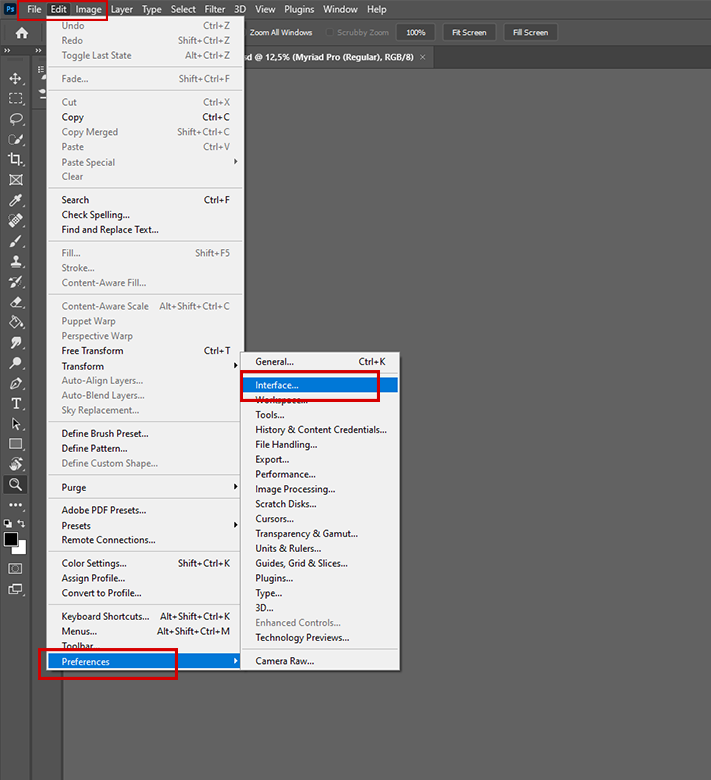The image size is (711, 780).
Task: Open the Edit Toolbar three-dots button
Action: click(15, 505)
